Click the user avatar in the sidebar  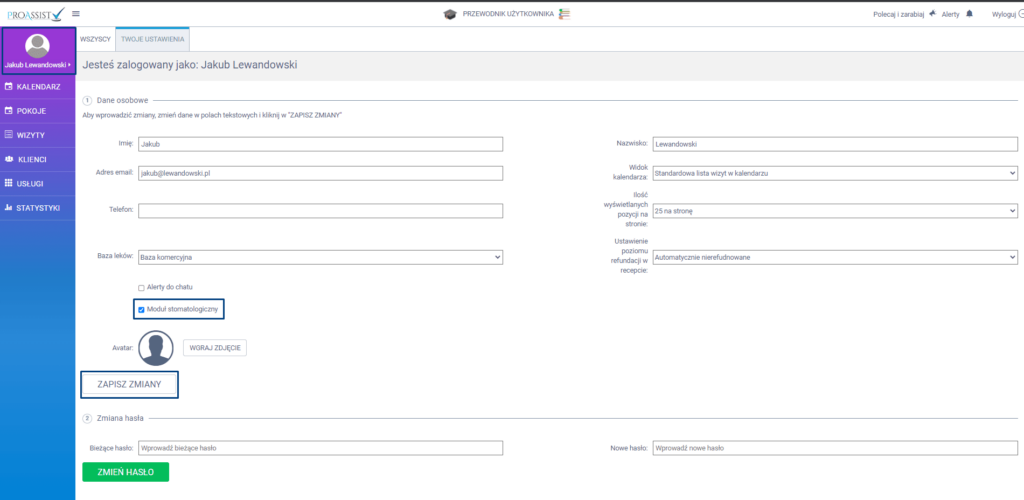37,45
